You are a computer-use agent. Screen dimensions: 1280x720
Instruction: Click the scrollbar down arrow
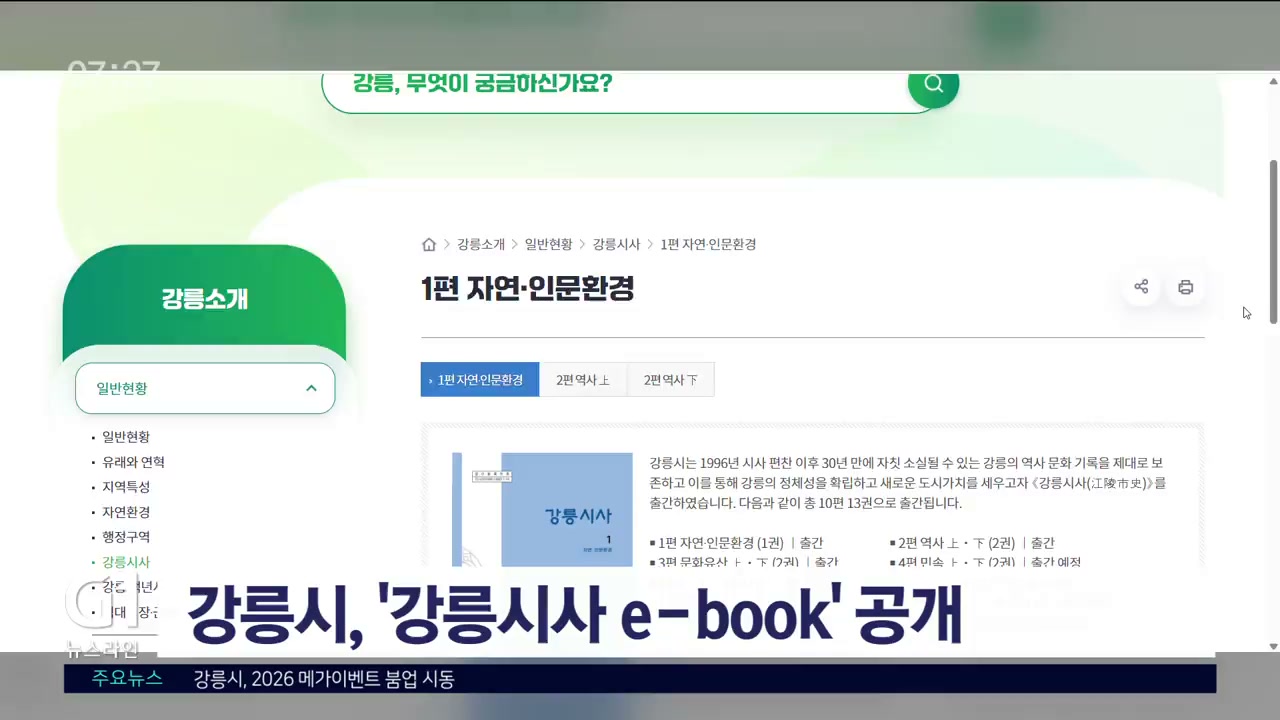click(1273, 646)
